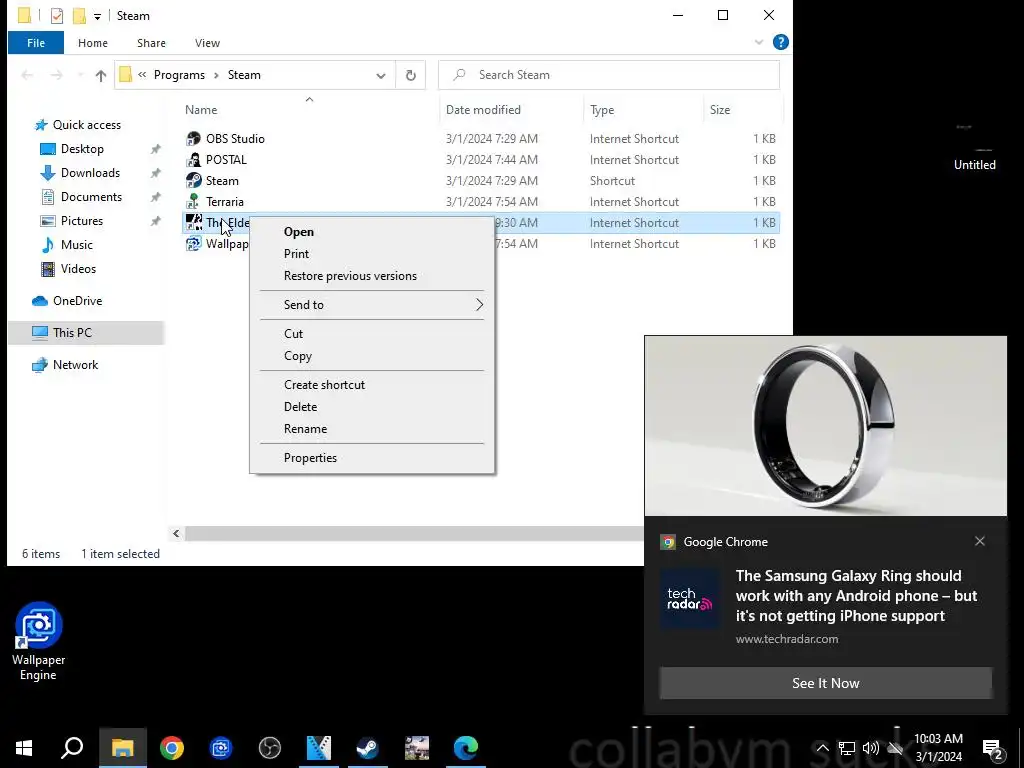Screen dimensions: 1024x768
Task: Open Desktop in Quick access
Action: (x=82, y=149)
